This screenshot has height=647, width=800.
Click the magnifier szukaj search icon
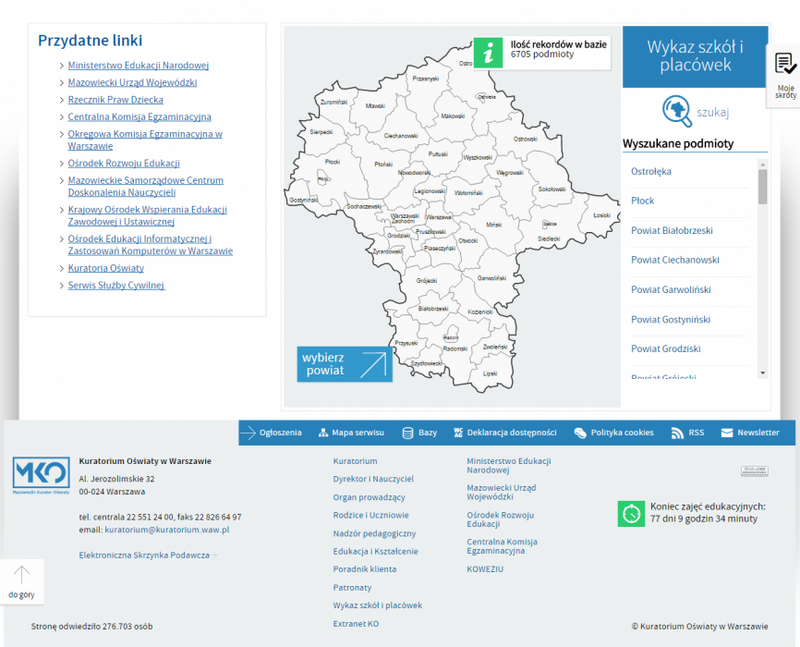(677, 110)
